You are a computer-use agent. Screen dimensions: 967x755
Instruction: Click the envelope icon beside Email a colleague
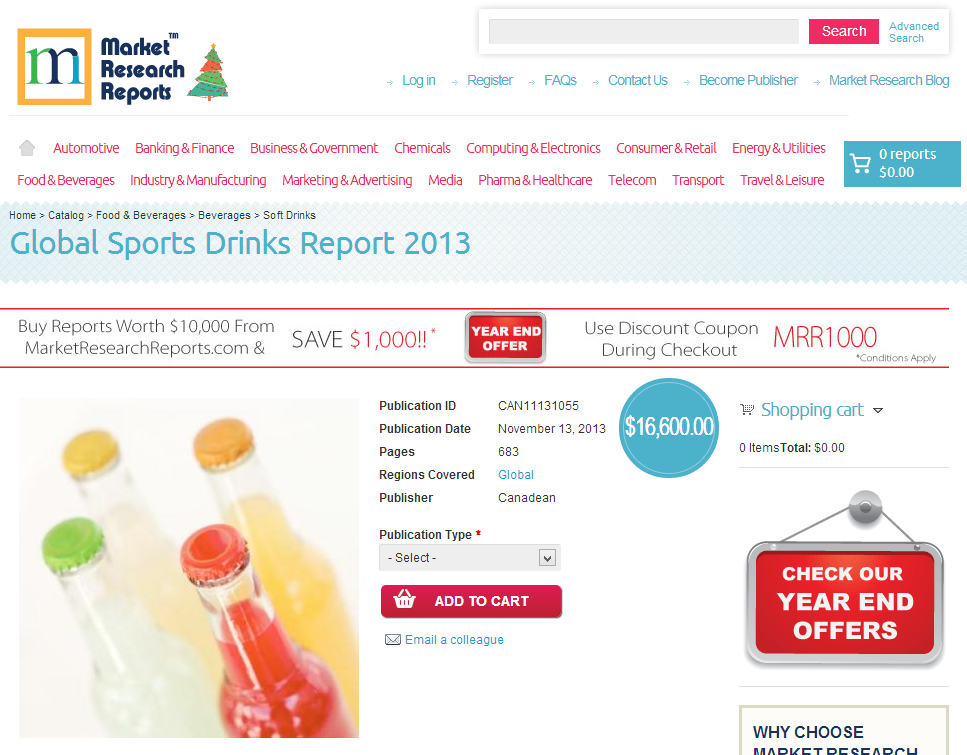pos(393,639)
